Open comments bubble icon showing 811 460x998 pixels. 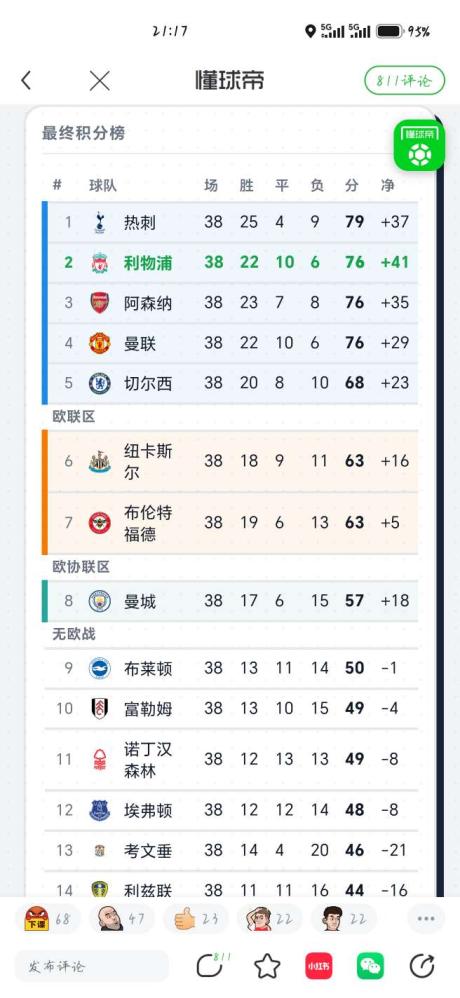211,965
